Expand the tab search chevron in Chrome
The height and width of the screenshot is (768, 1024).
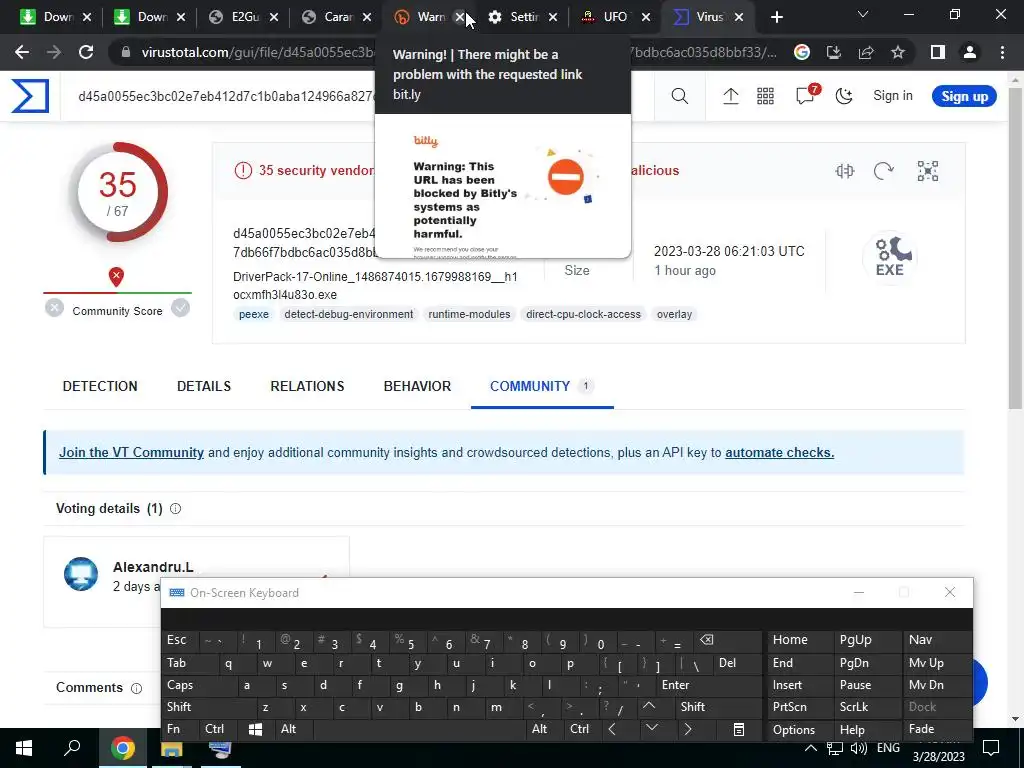click(x=863, y=14)
